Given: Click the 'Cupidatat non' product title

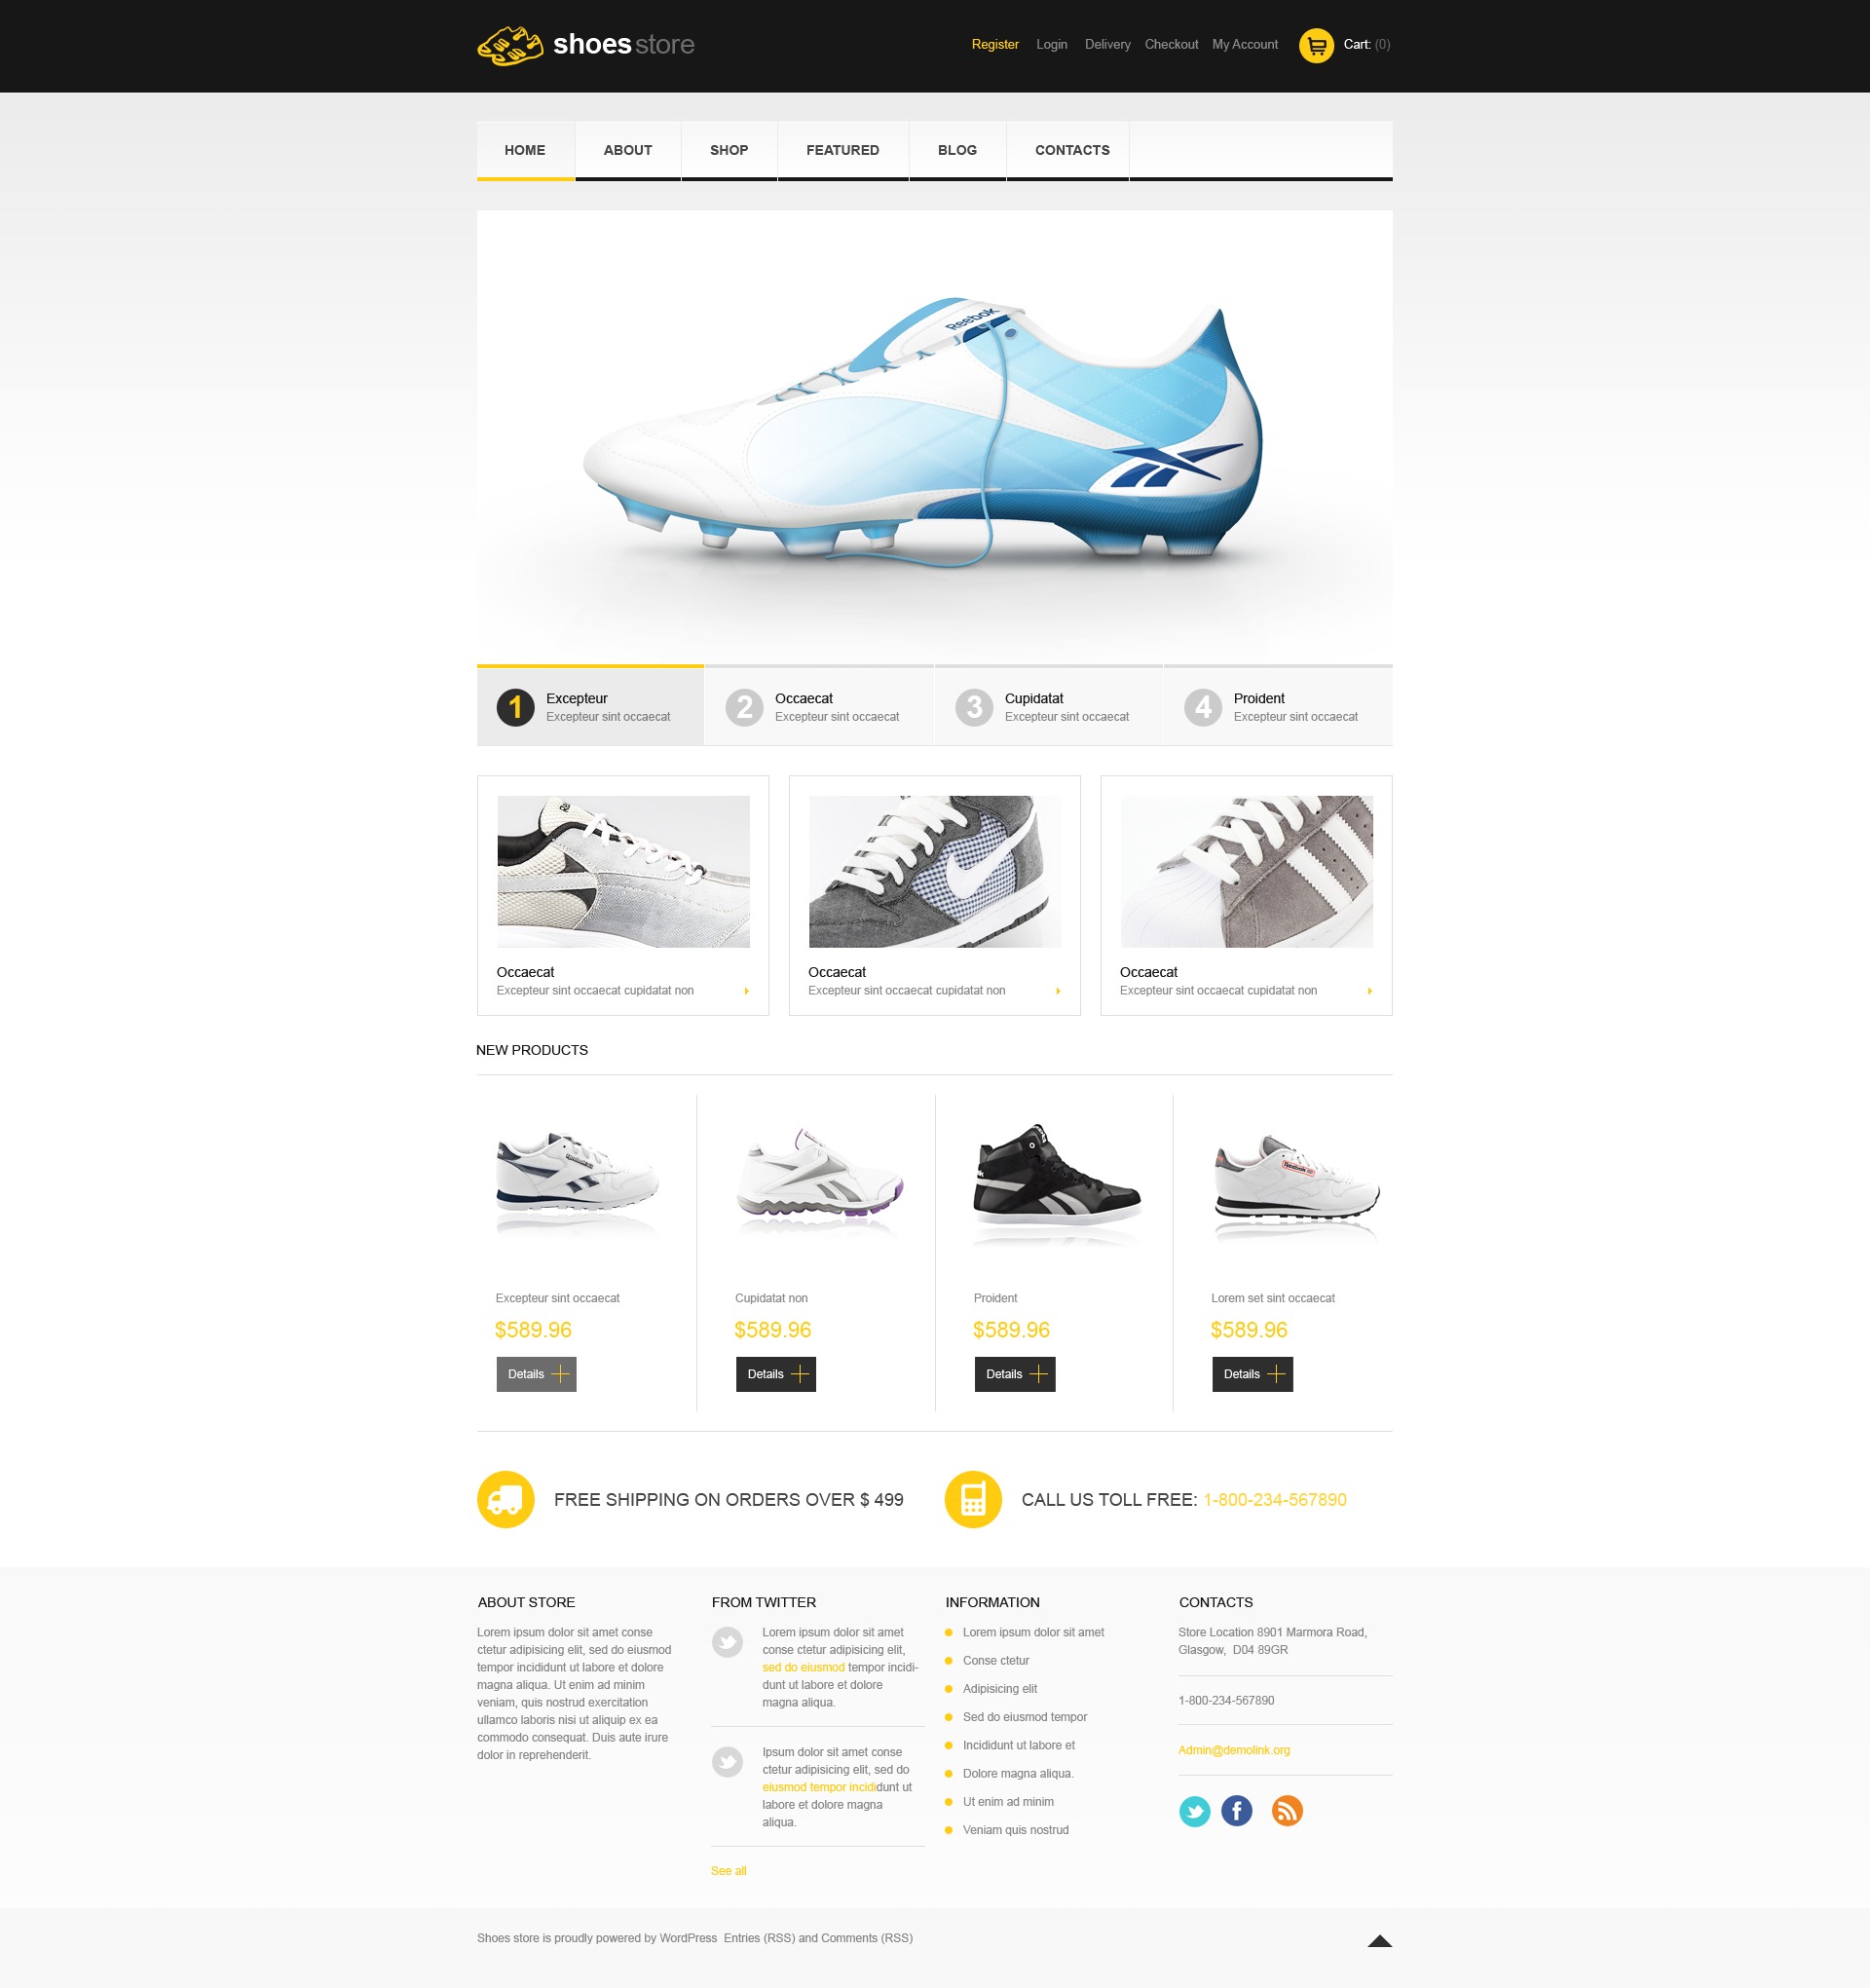Looking at the screenshot, I should click(771, 1298).
